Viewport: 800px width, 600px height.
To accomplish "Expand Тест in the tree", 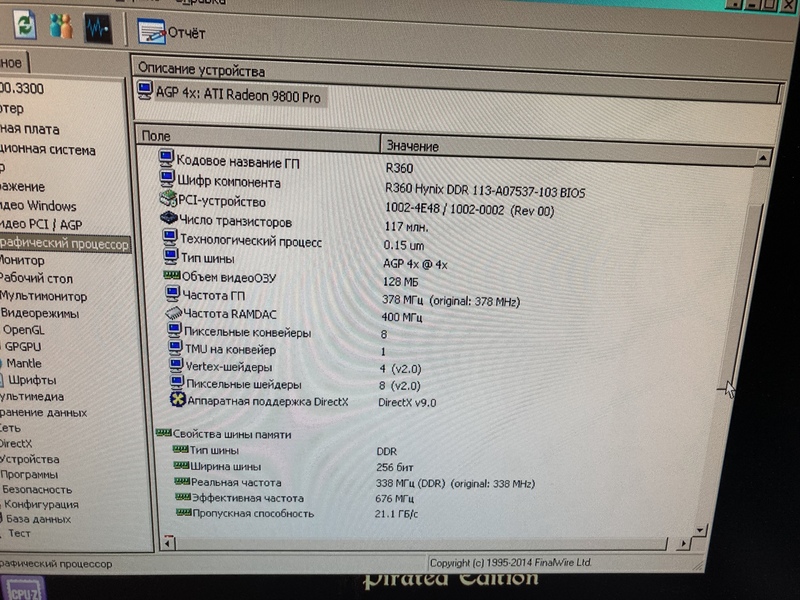I will click(x=19, y=533).
